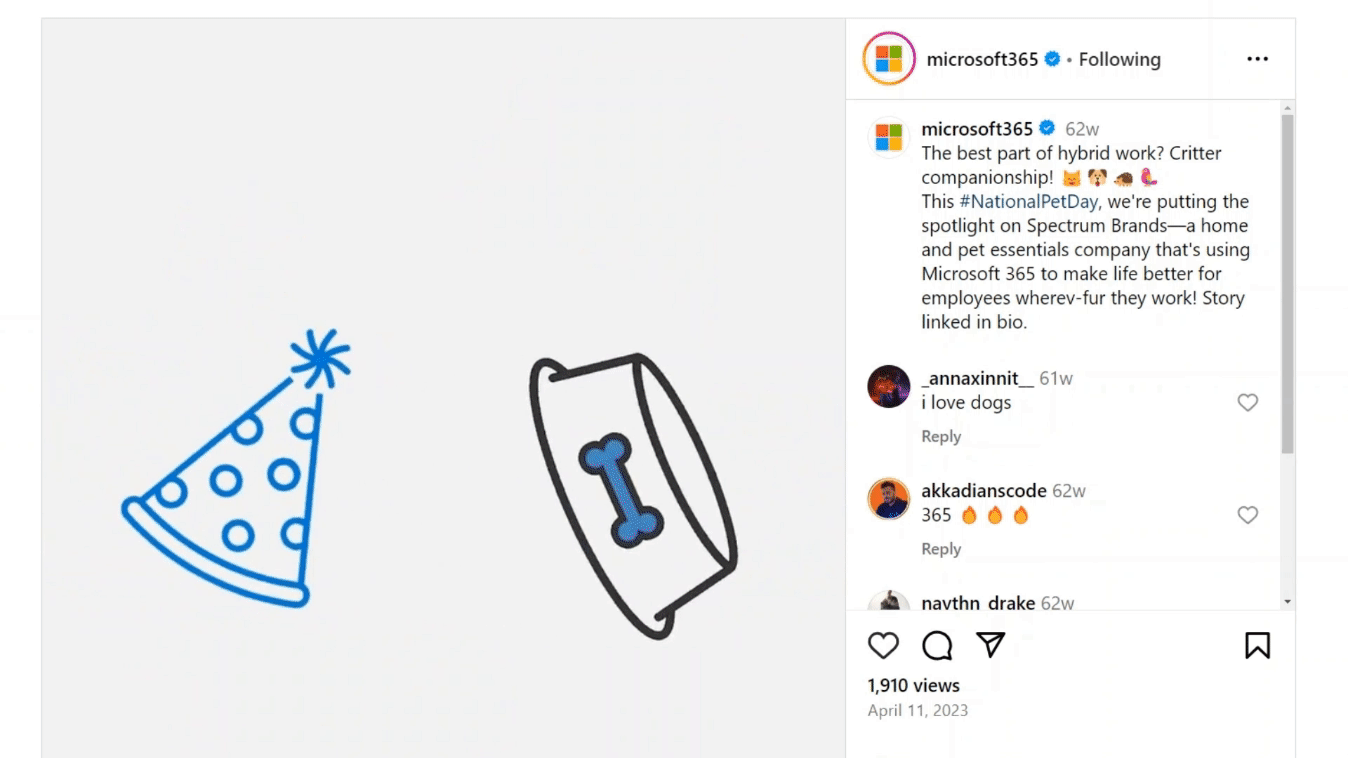1348x758 pixels.
Task: Save post with bookmark icon
Action: point(1257,646)
